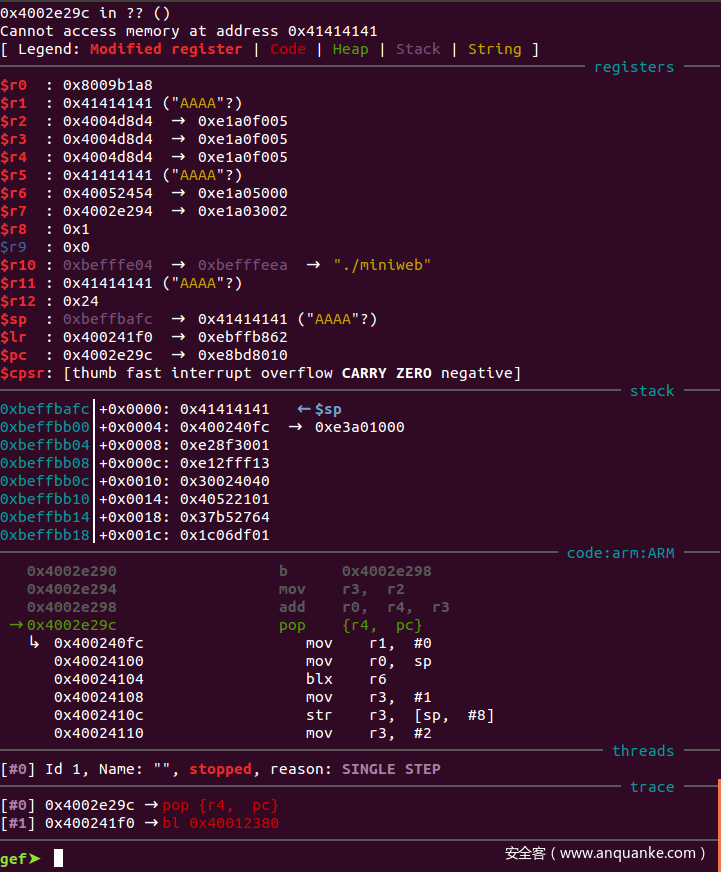The width and height of the screenshot is (721, 872).
Task: Click the trace section header
Action: tap(652, 787)
